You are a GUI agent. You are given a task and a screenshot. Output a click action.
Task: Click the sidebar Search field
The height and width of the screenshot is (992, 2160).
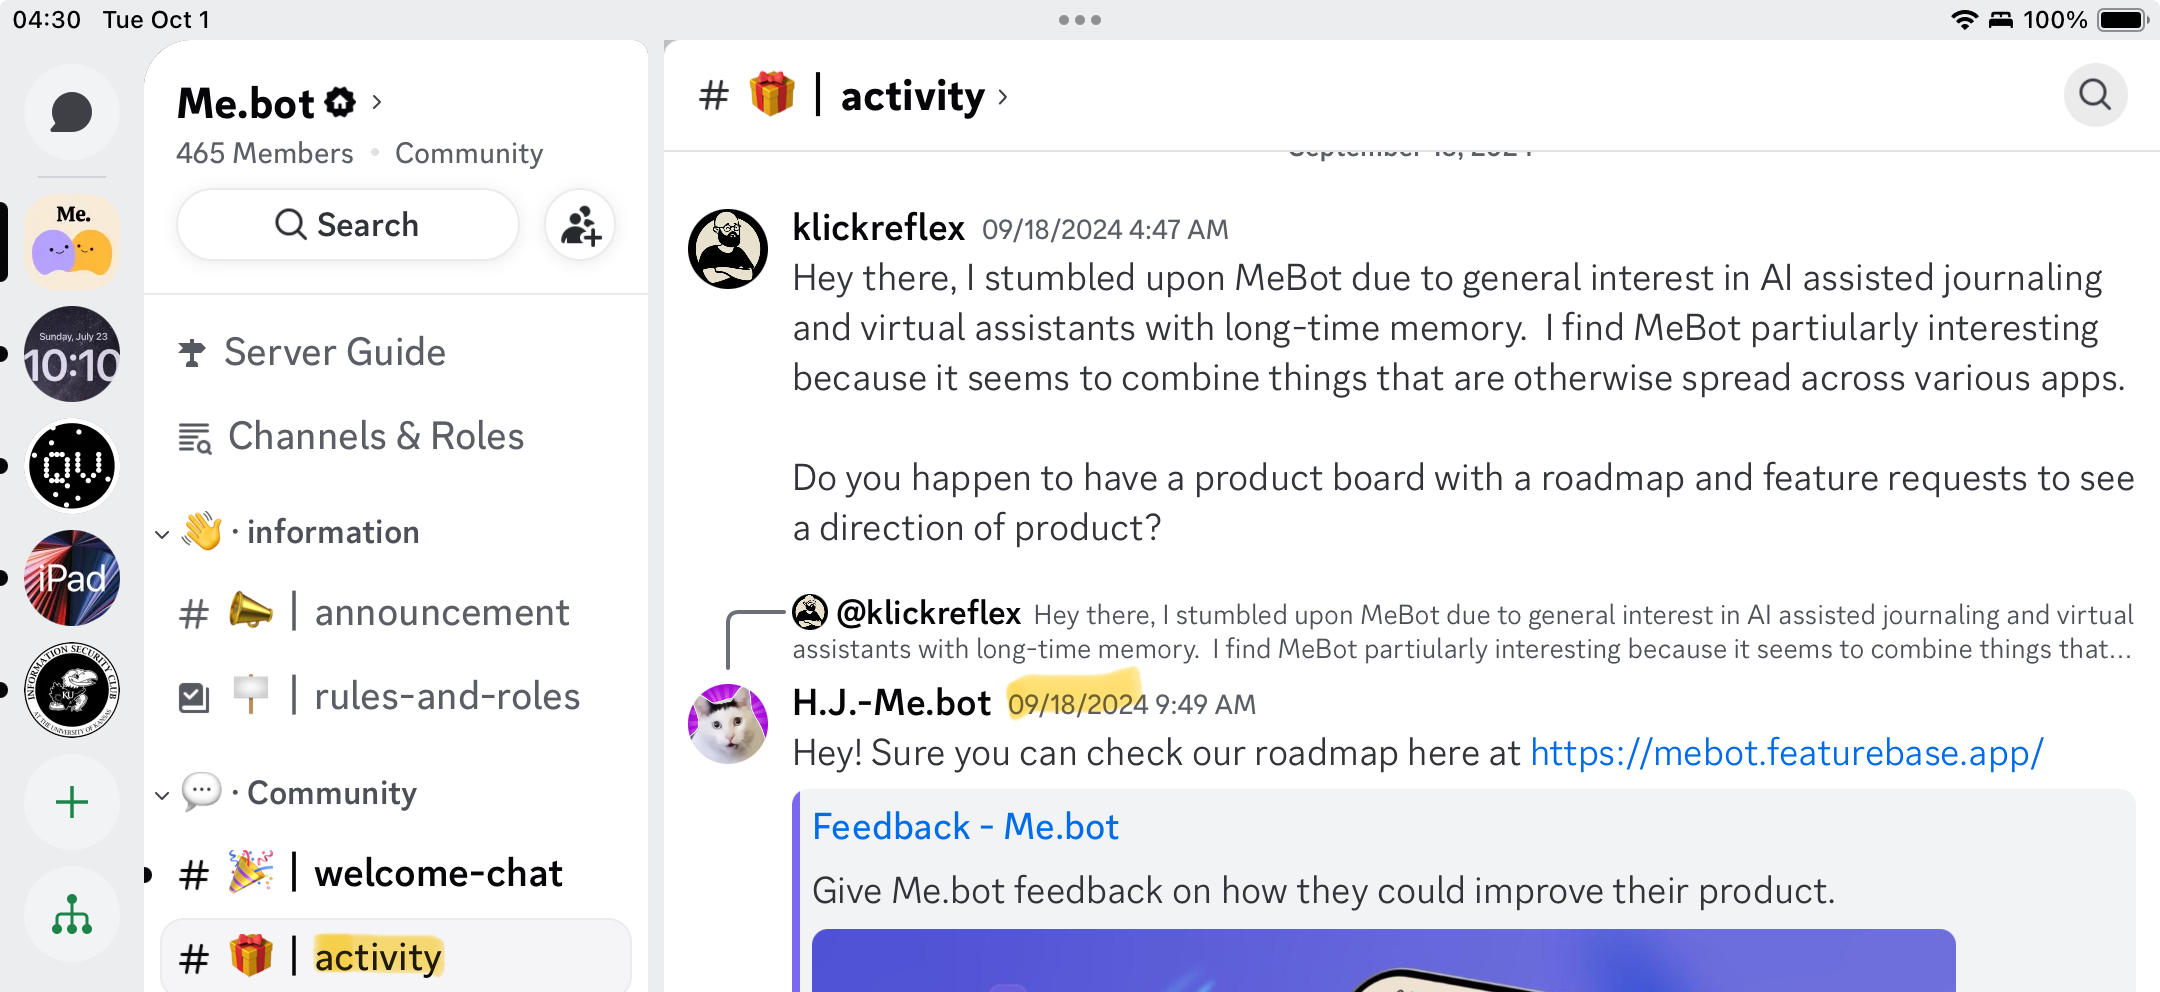click(x=347, y=225)
